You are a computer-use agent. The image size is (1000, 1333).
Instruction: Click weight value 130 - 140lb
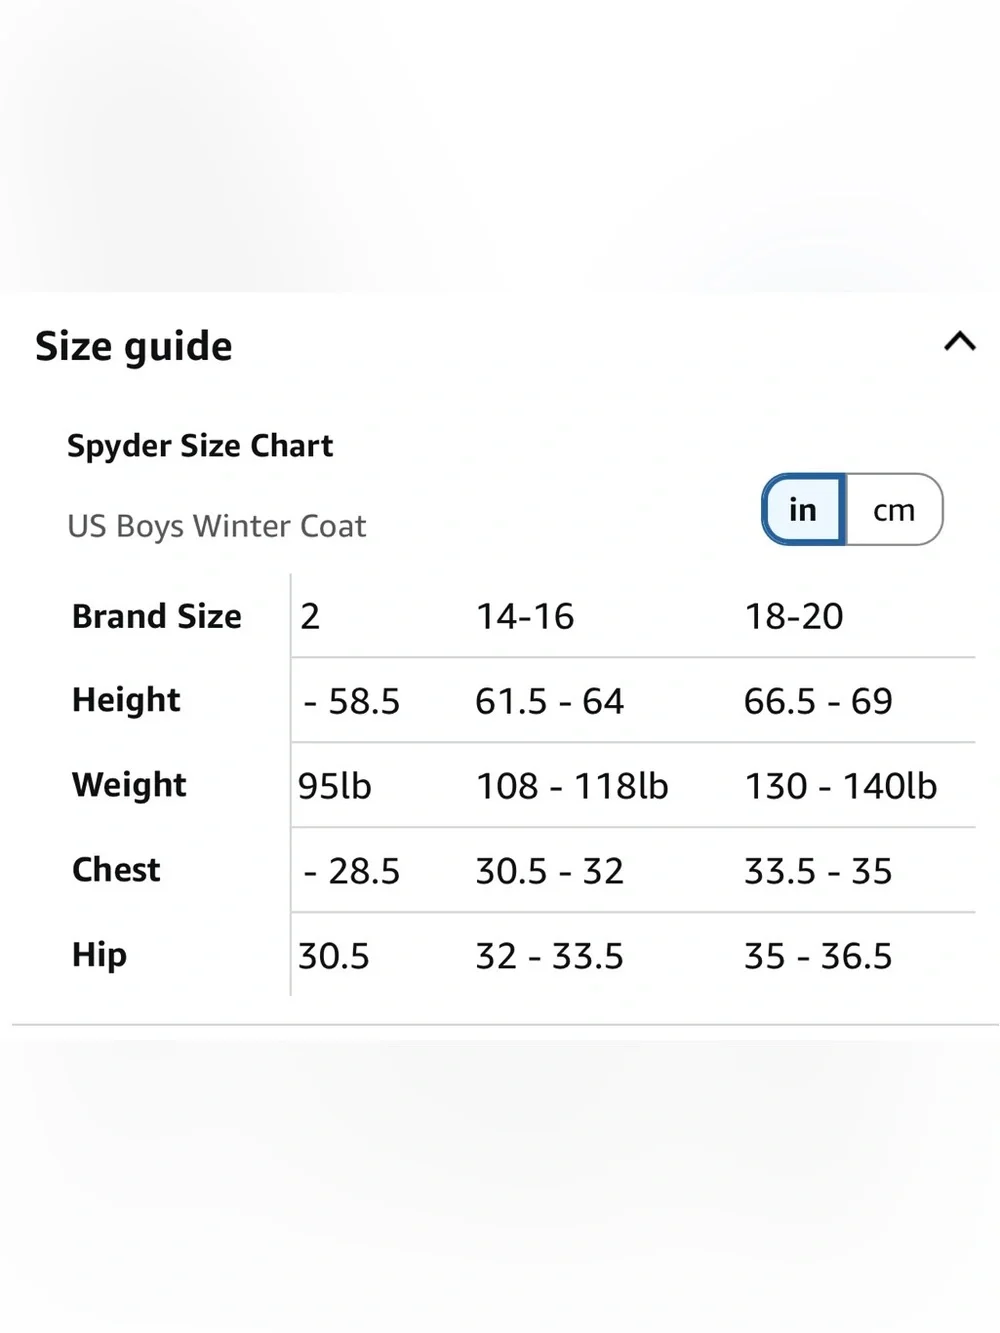pyautogui.click(x=841, y=787)
